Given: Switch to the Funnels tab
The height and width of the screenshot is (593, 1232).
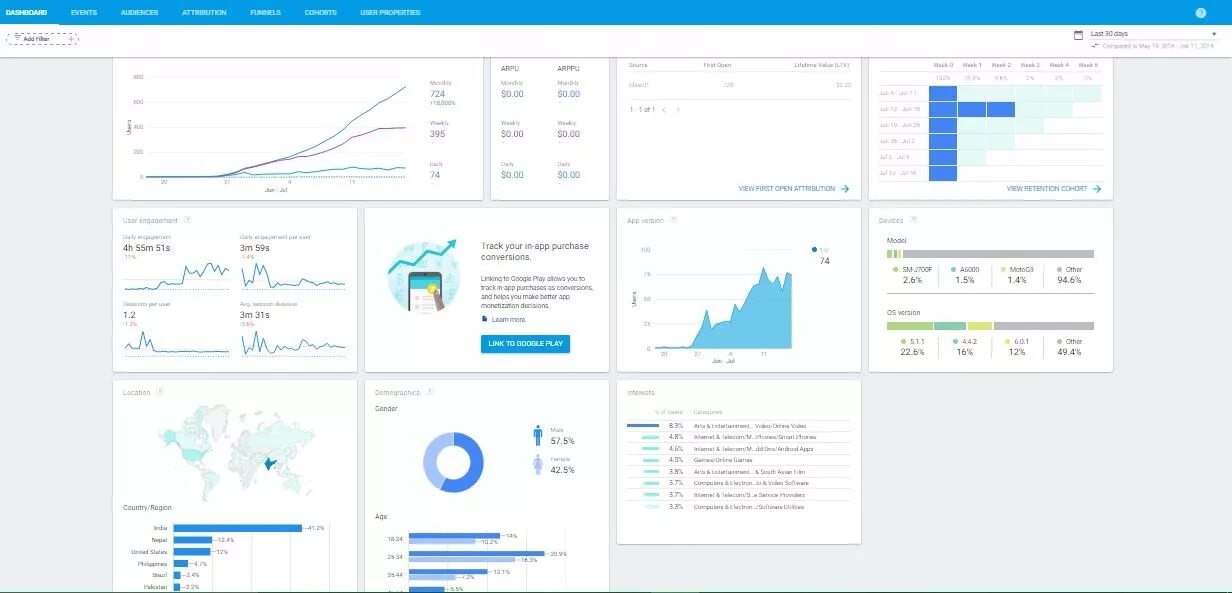Looking at the screenshot, I should pyautogui.click(x=265, y=13).
